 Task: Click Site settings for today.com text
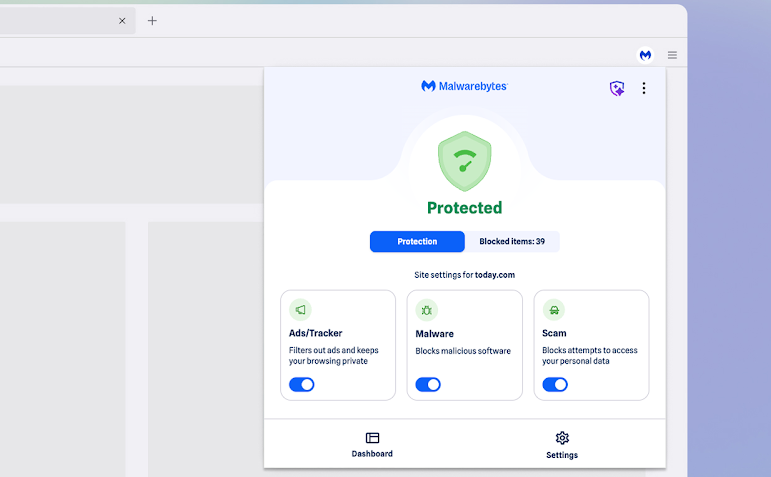[x=465, y=275]
